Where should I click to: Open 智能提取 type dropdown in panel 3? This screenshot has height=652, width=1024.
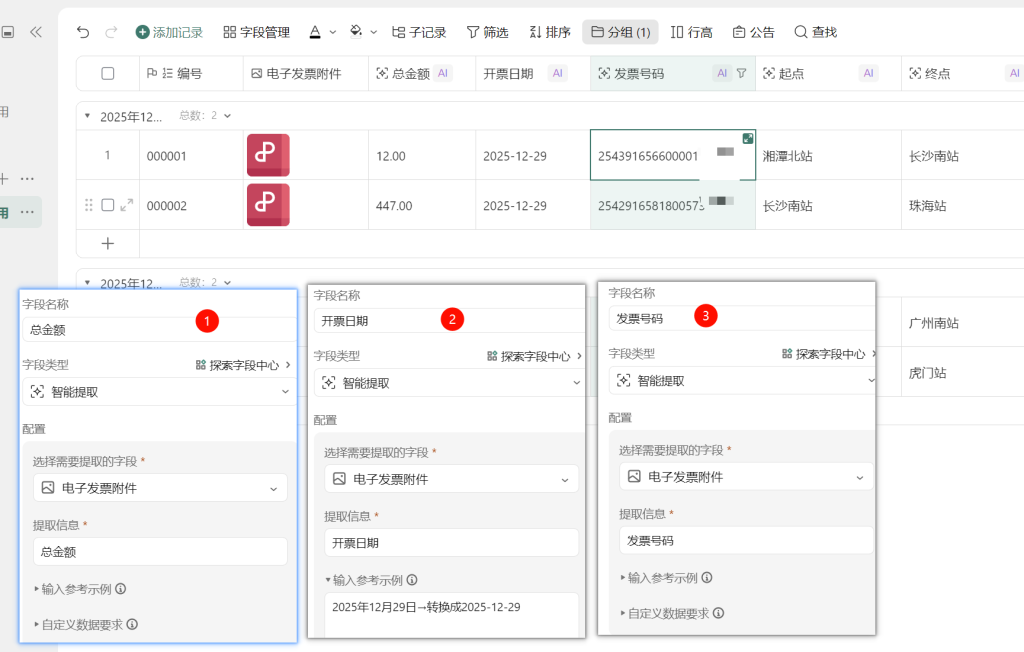tap(742, 380)
